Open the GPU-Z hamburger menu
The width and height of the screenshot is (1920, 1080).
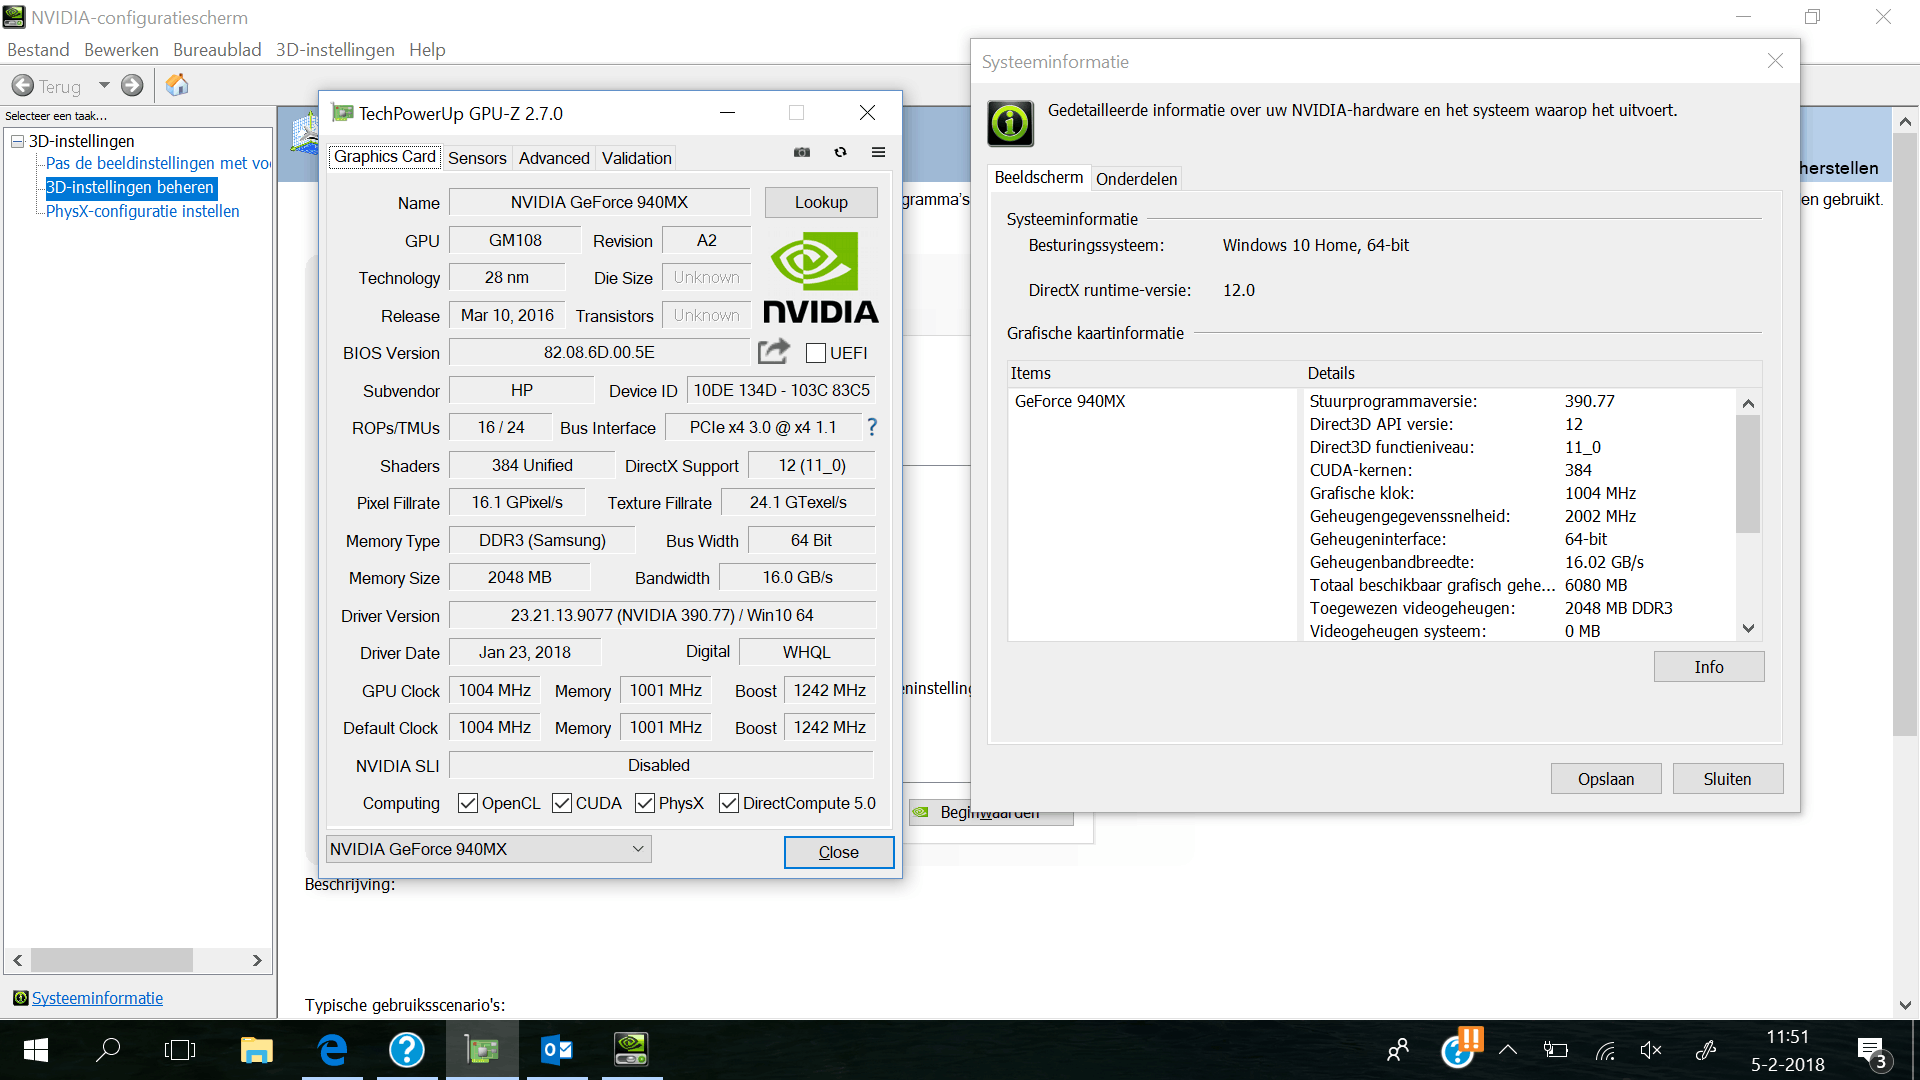tap(878, 153)
